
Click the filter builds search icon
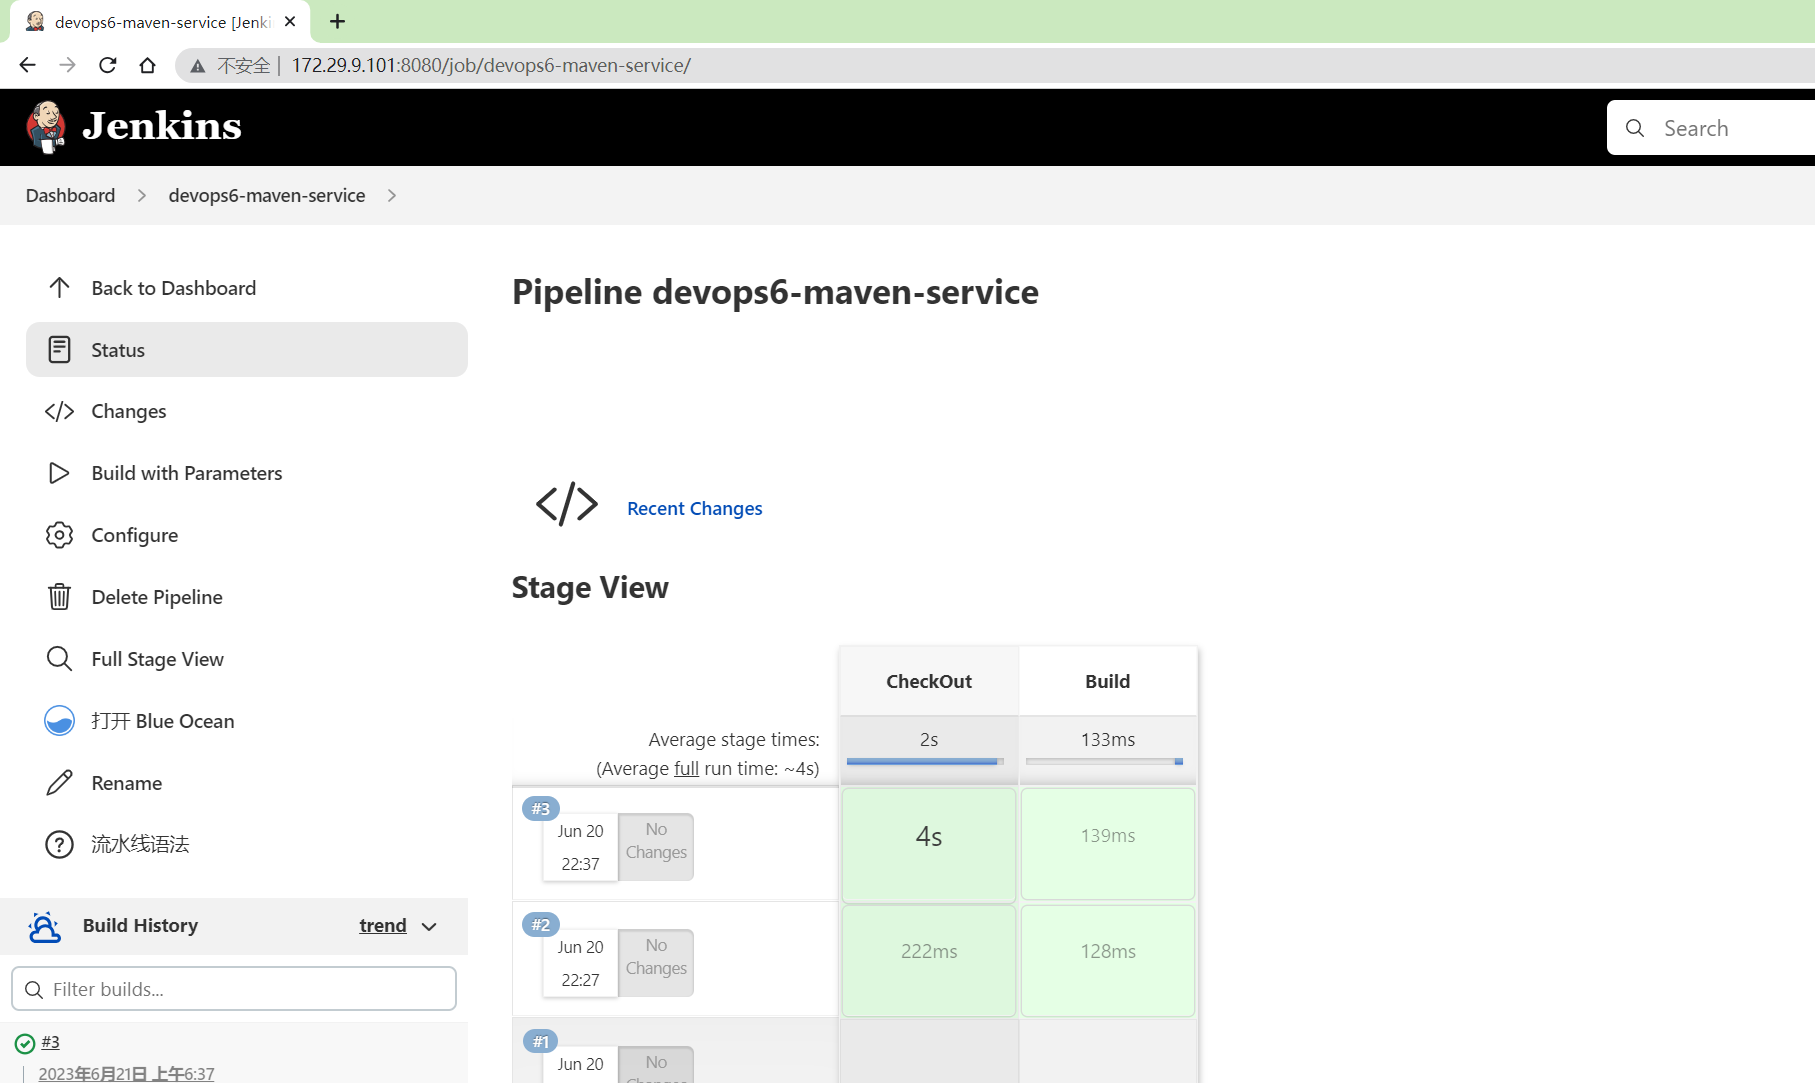(x=34, y=989)
